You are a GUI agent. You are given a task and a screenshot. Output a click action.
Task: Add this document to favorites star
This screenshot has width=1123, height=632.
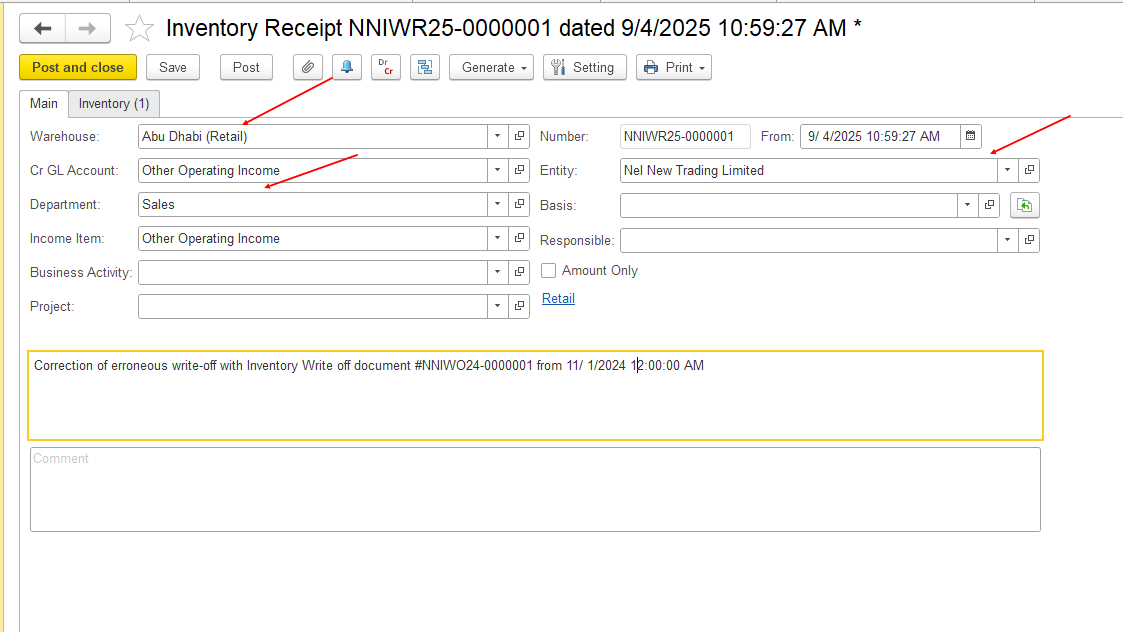coord(139,29)
